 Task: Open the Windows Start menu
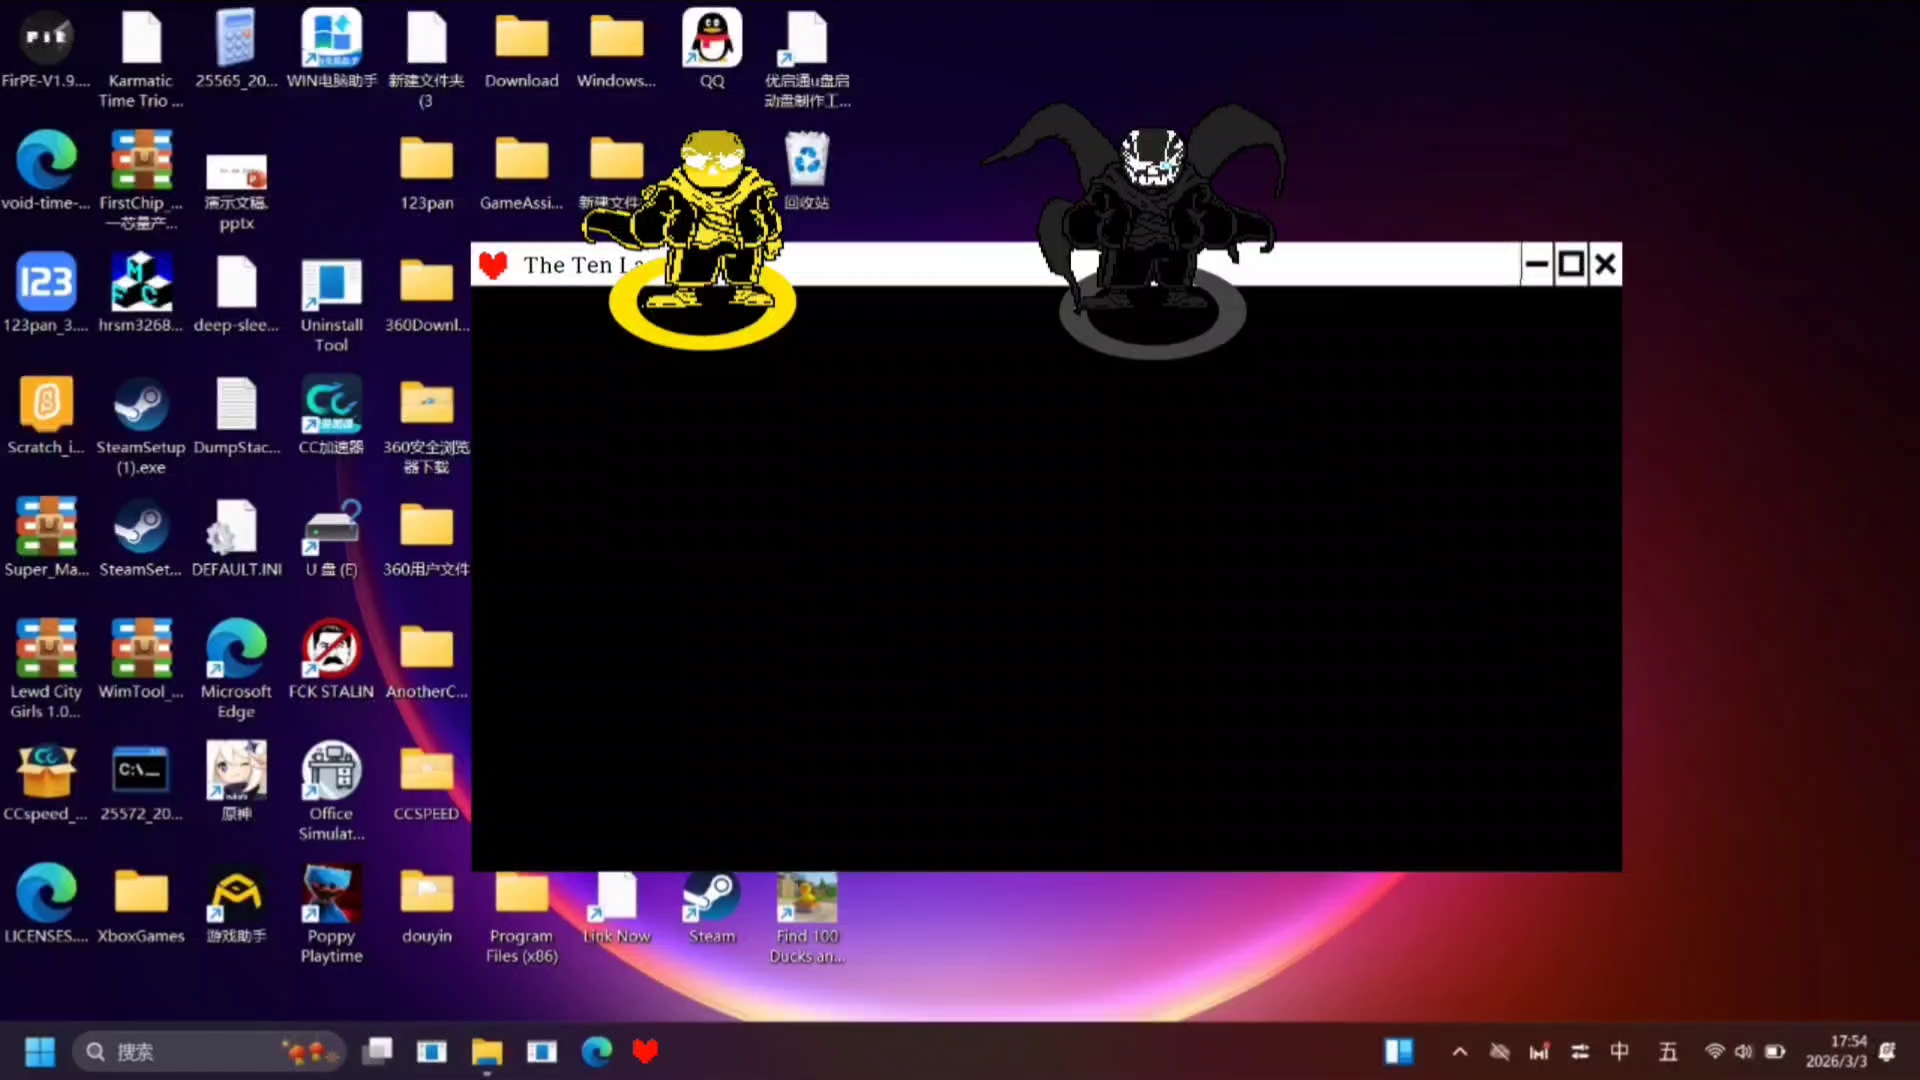[x=40, y=1052]
